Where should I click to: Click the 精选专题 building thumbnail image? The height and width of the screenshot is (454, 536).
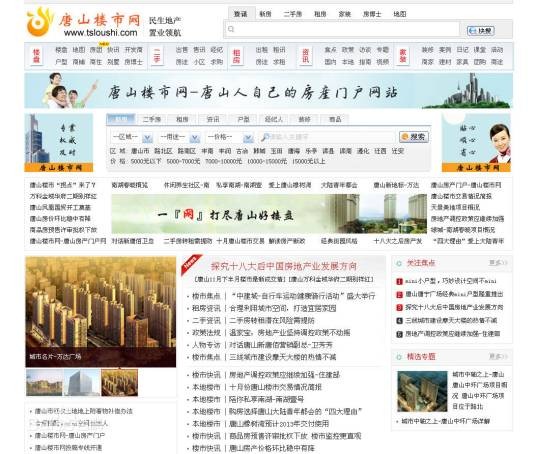pos(422,391)
